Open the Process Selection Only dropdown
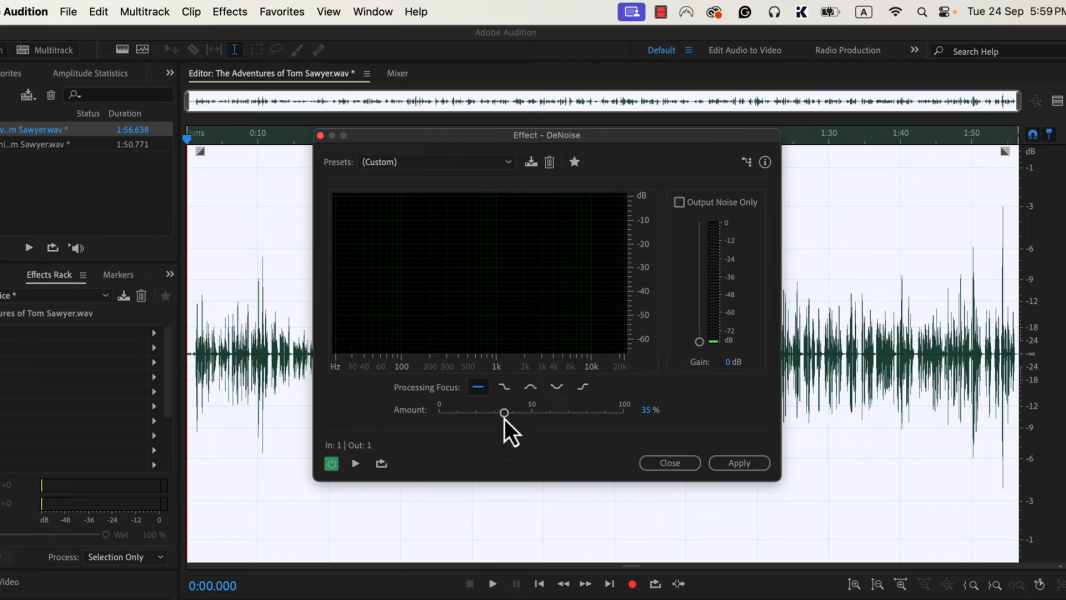Viewport: 1066px width, 600px height. point(126,557)
